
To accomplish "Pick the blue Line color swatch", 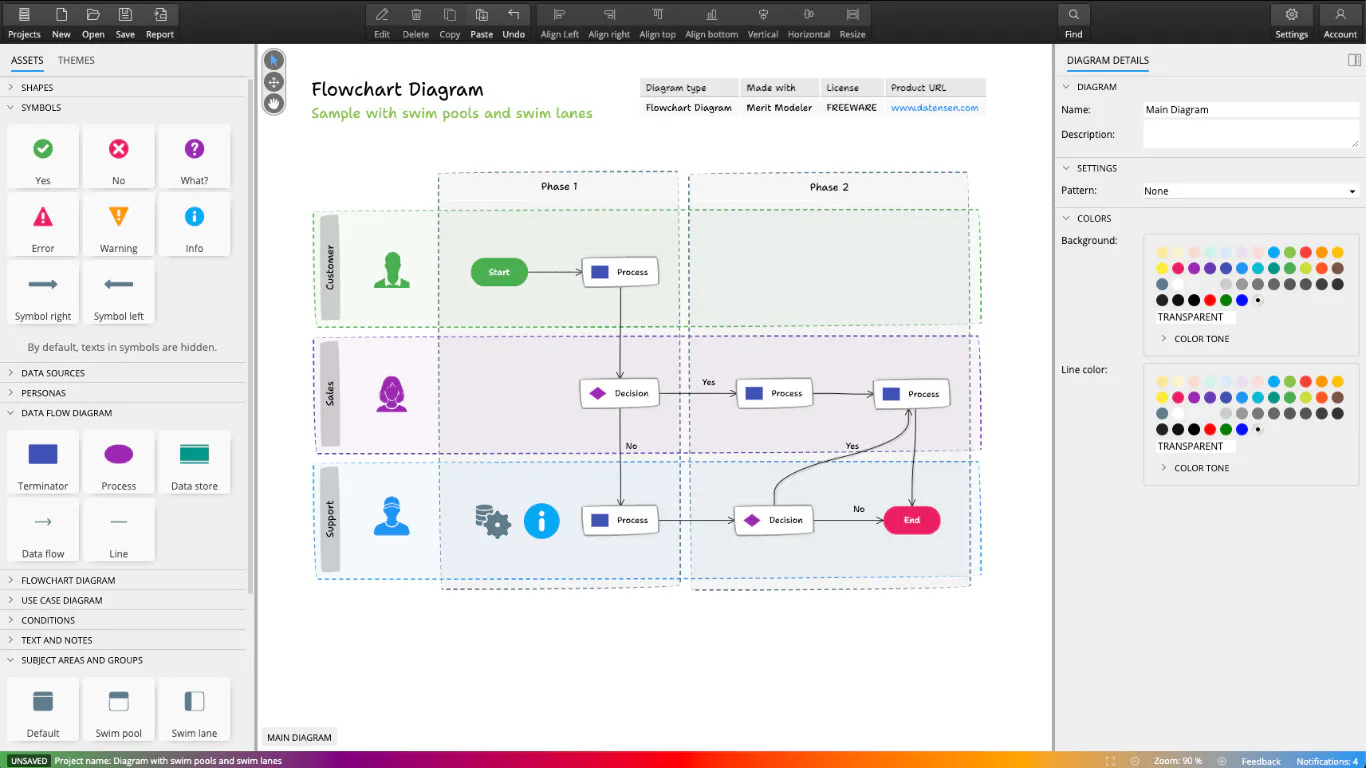I will pyautogui.click(x=1242, y=429).
